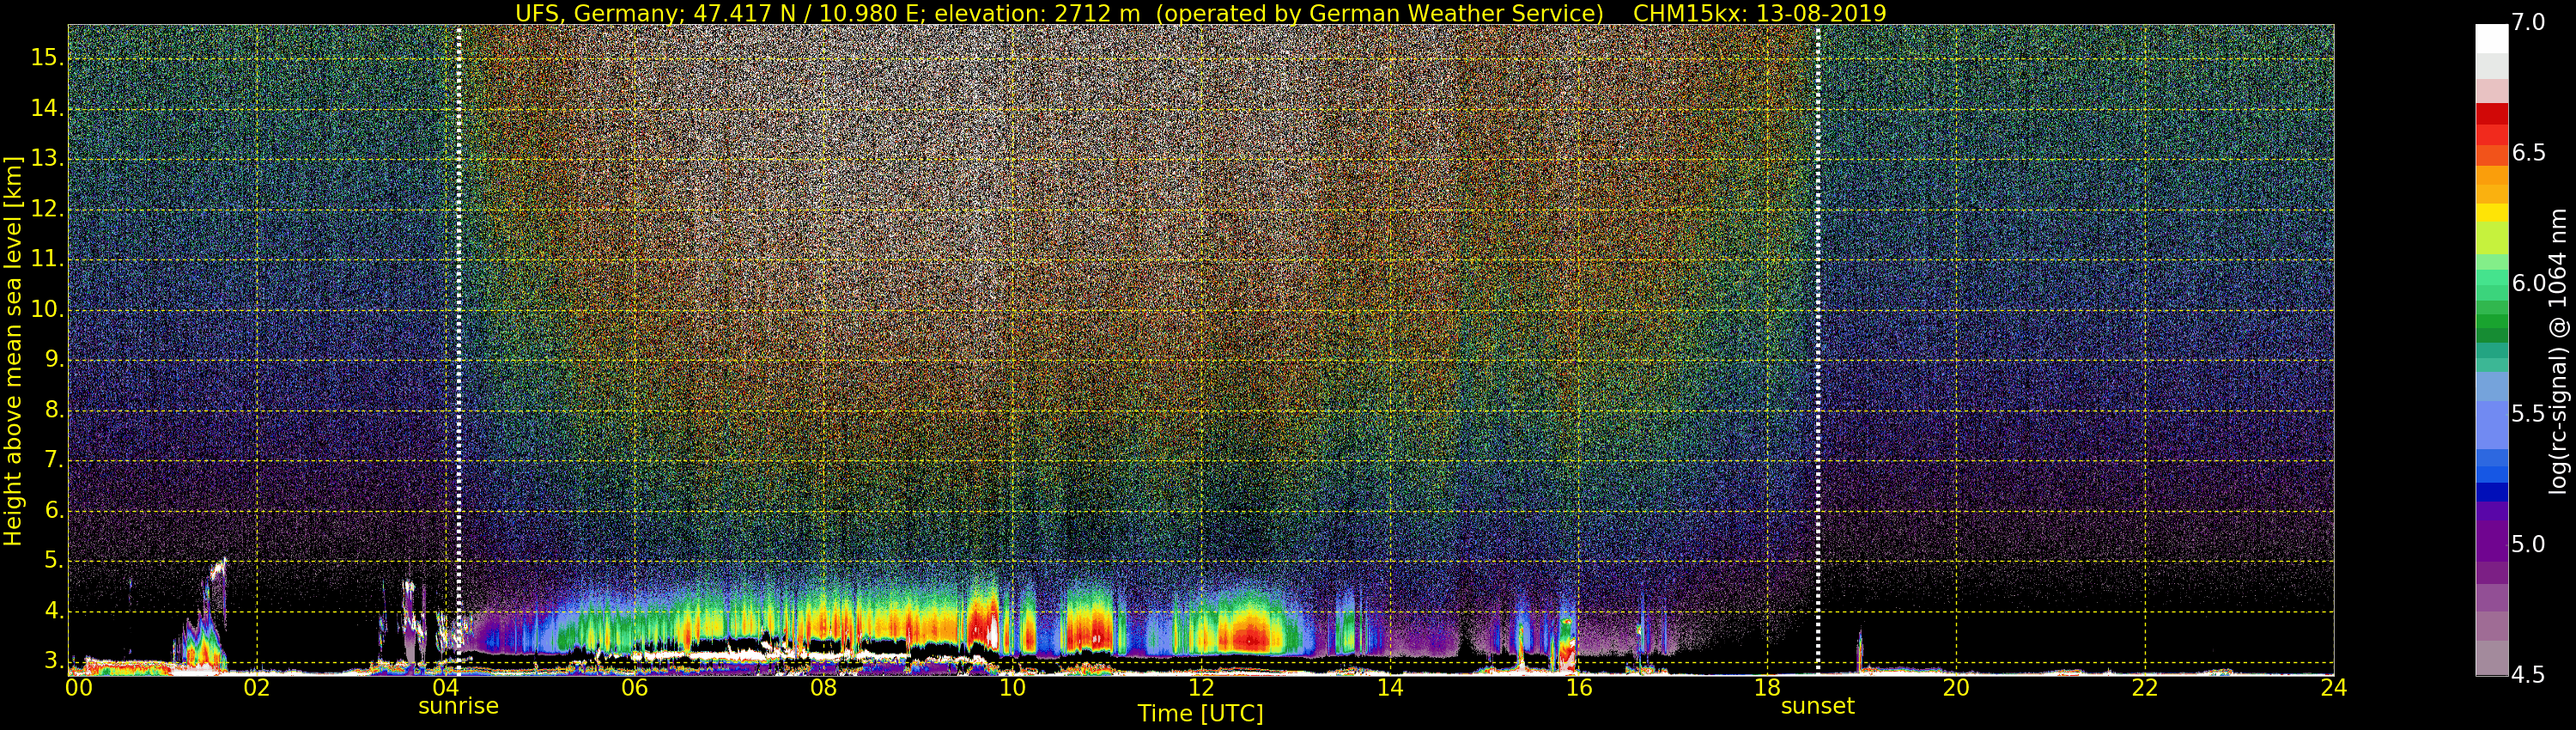Screen dimensions: 2576x730
Task: Click the cloud spike reaching 5 km near 01:30
Action: pyautogui.click(x=218, y=575)
